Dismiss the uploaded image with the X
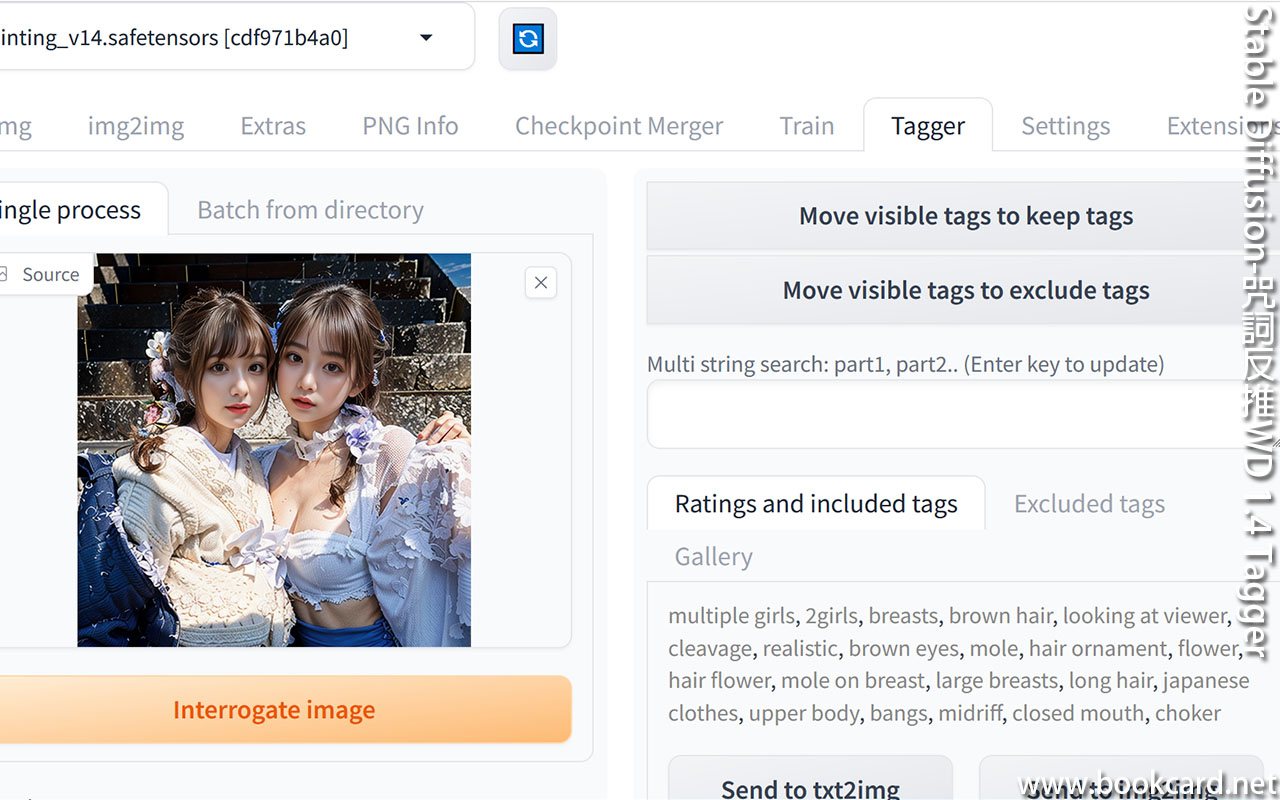The height and width of the screenshot is (800, 1280). coord(540,283)
